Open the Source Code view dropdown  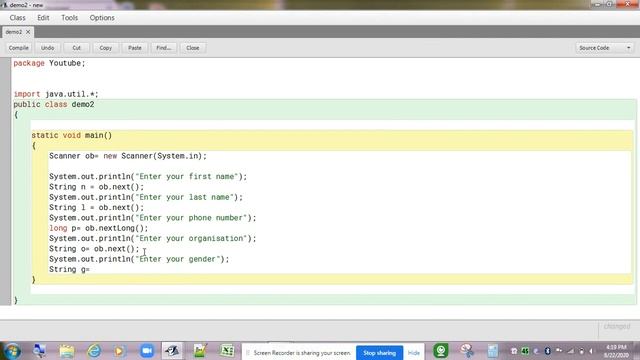pyautogui.click(x=604, y=48)
